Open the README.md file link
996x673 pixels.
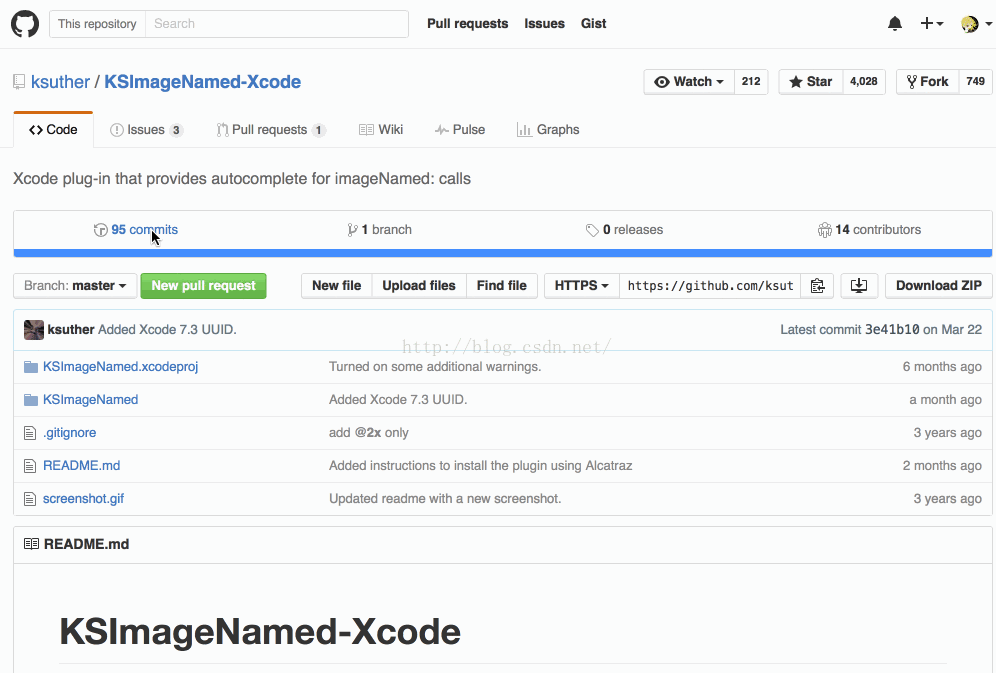click(81, 466)
